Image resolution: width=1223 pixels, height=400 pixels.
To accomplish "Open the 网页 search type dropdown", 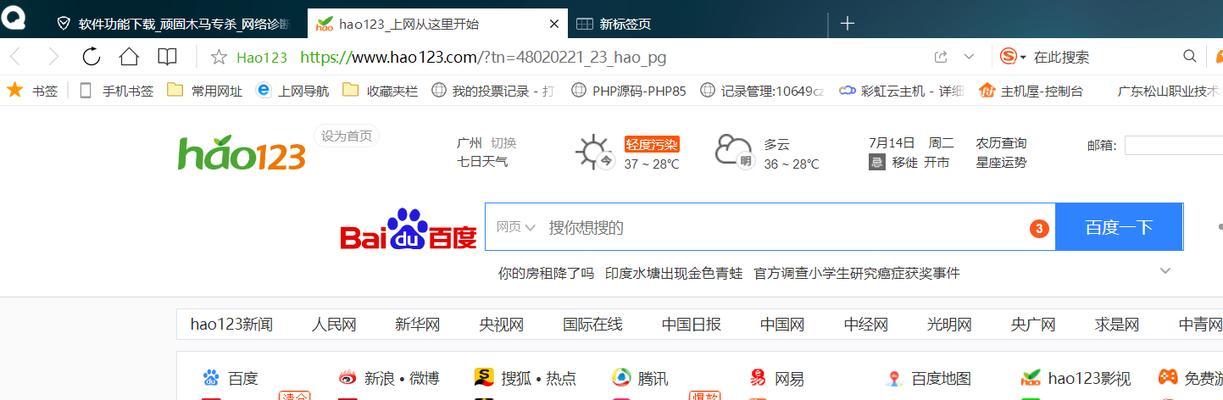I will (x=516, y=227).
